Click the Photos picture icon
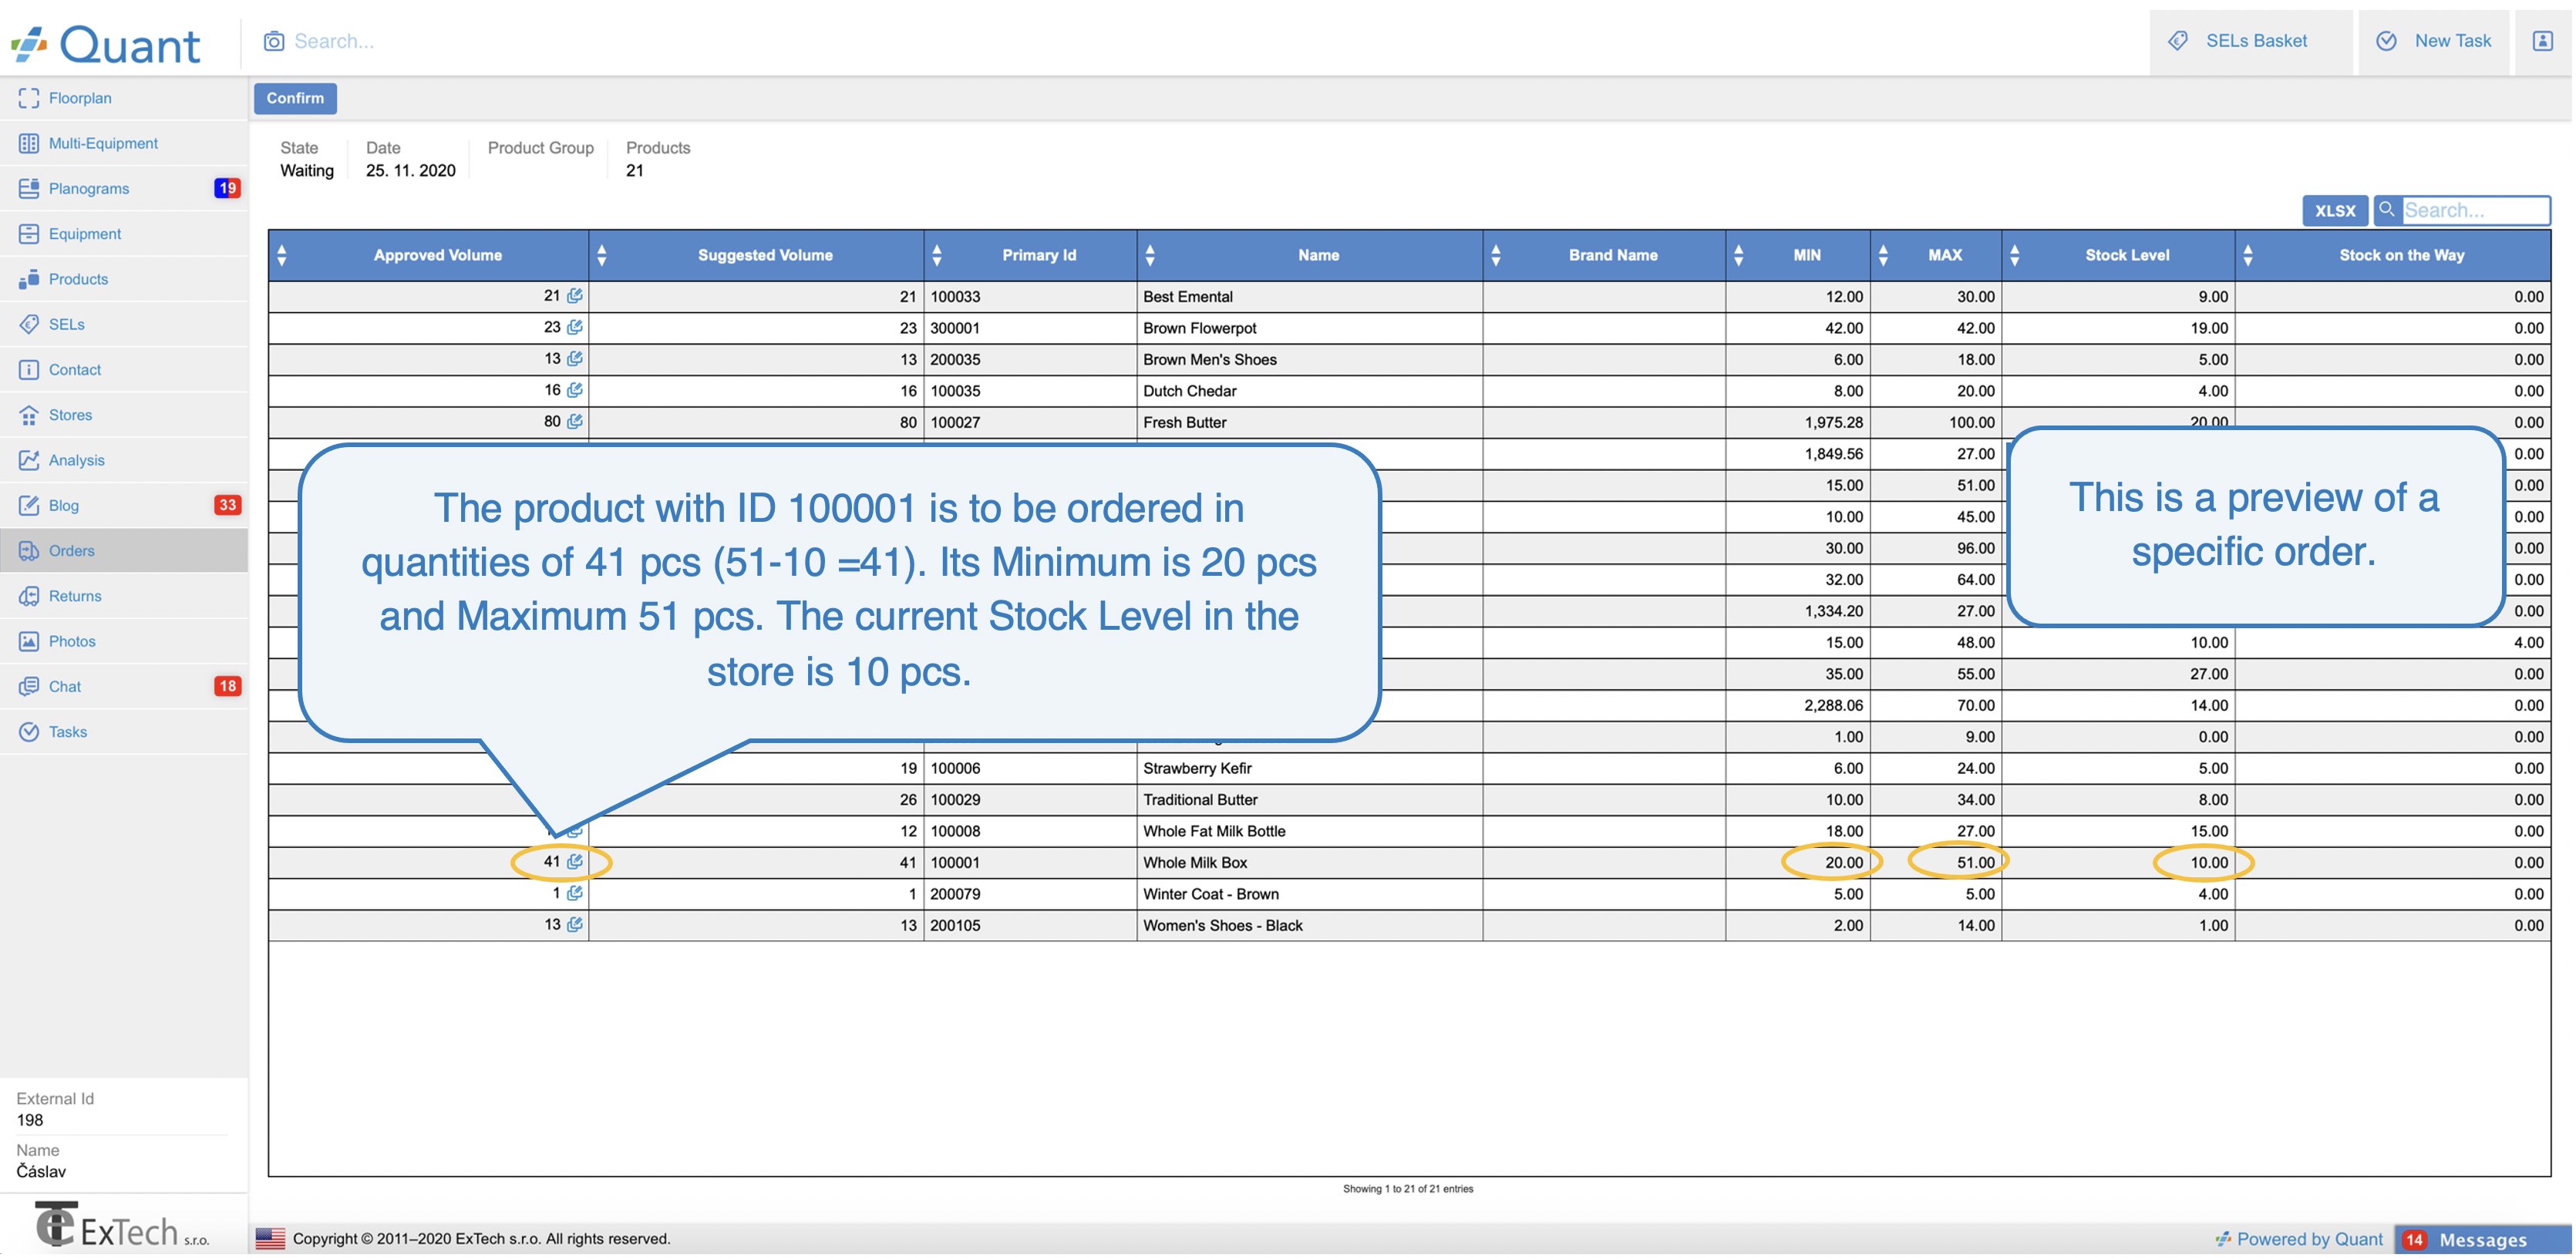 pyautogui.click(x=29, y=641)
